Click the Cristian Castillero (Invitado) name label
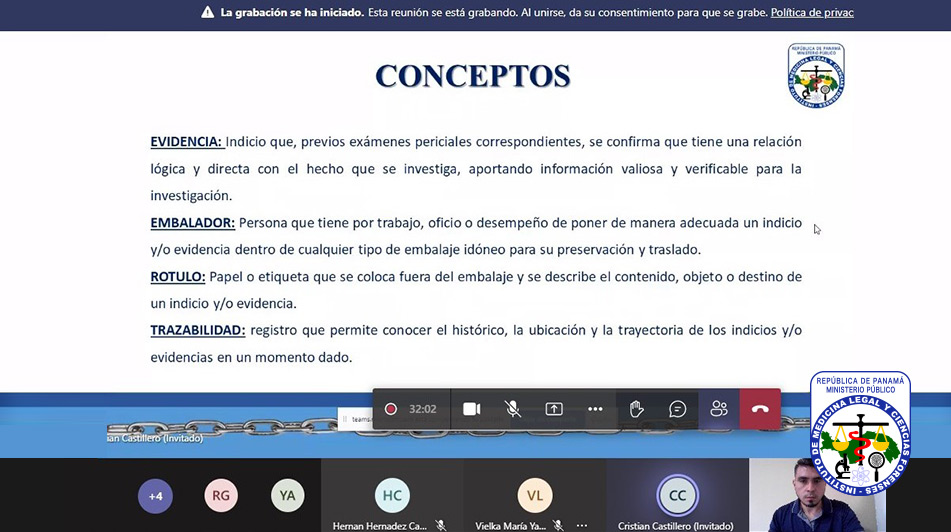Image resolution: width=951 pixels, height=532 pixels. tap(675, 526)
